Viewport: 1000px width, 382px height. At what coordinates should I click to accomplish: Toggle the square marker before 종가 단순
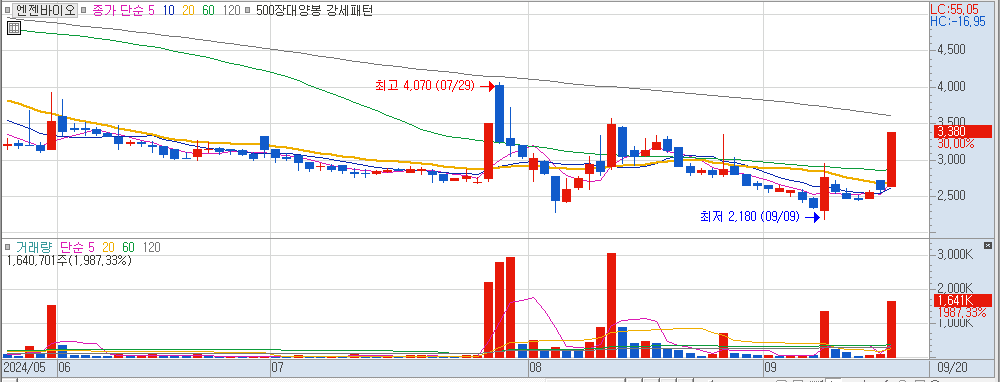[x=85, y=10]
